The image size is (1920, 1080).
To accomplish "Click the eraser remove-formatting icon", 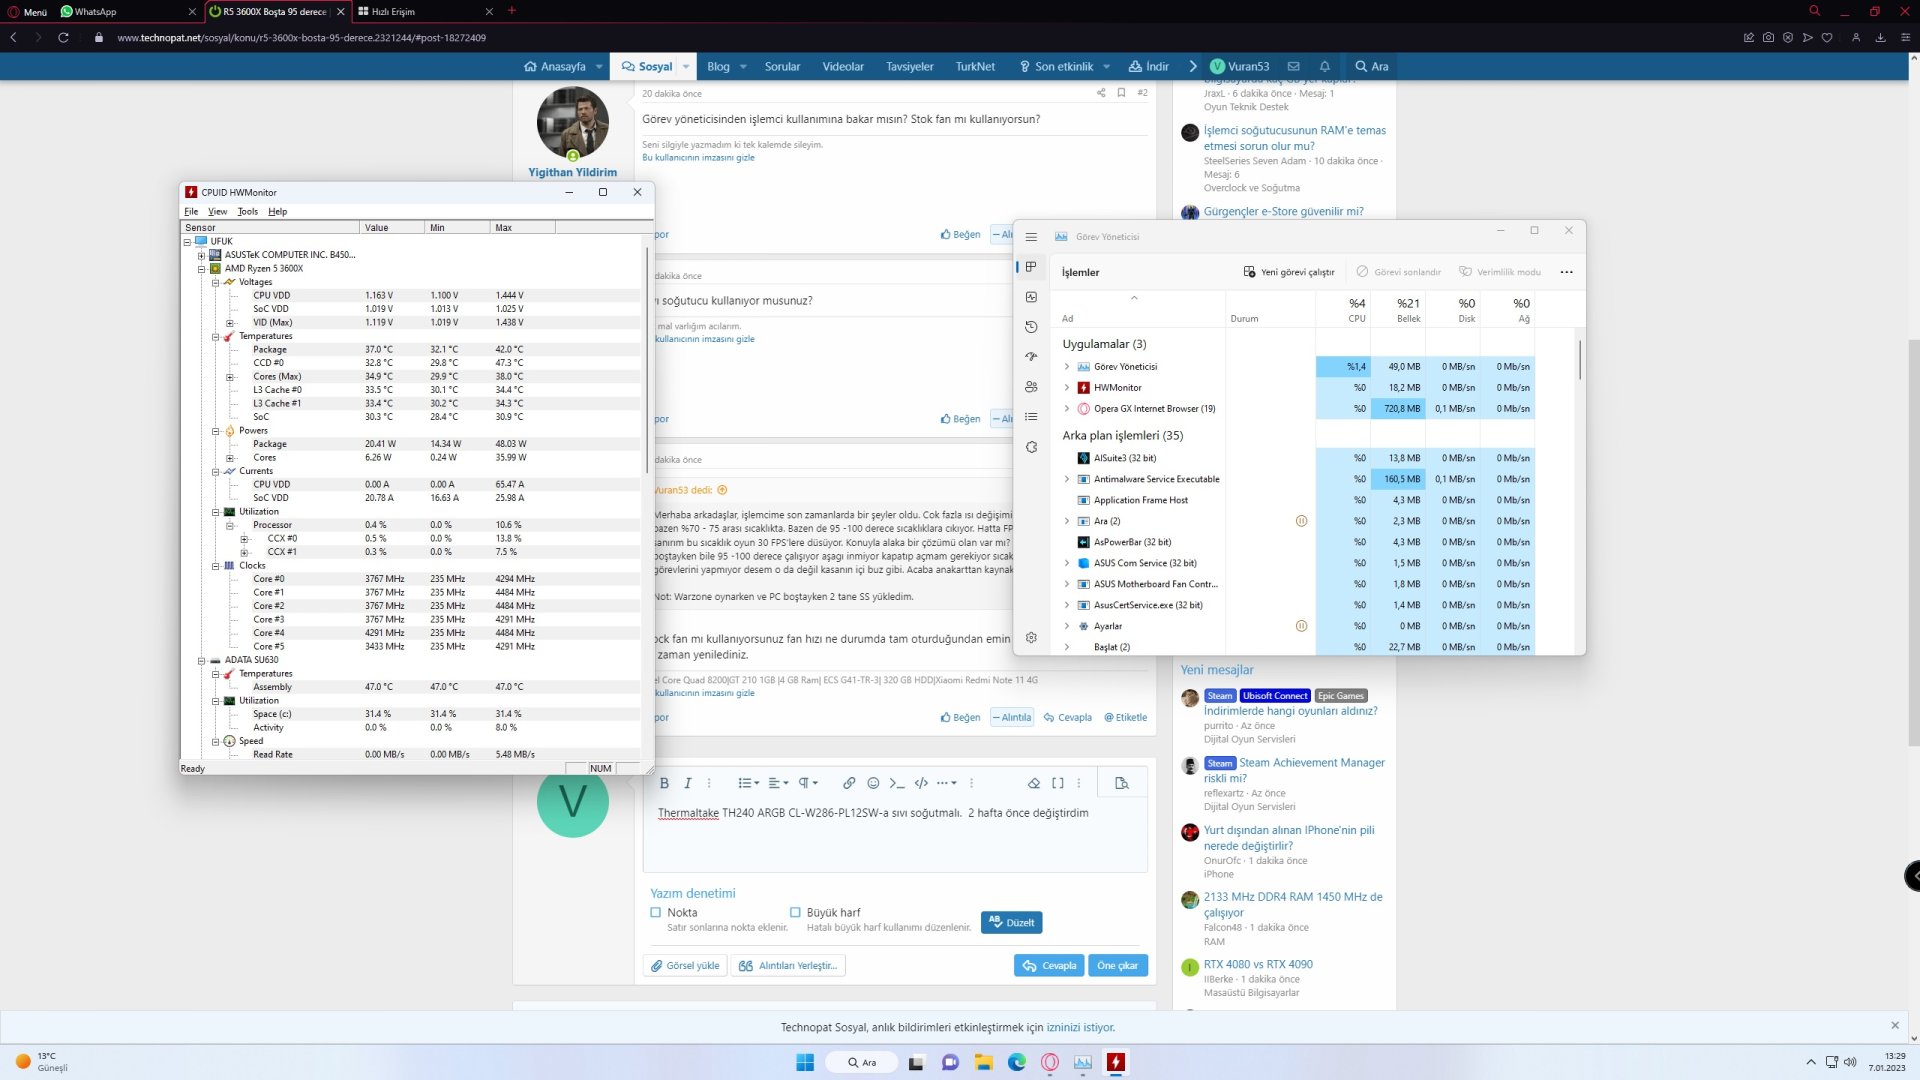I will (x=1034, y=784).
